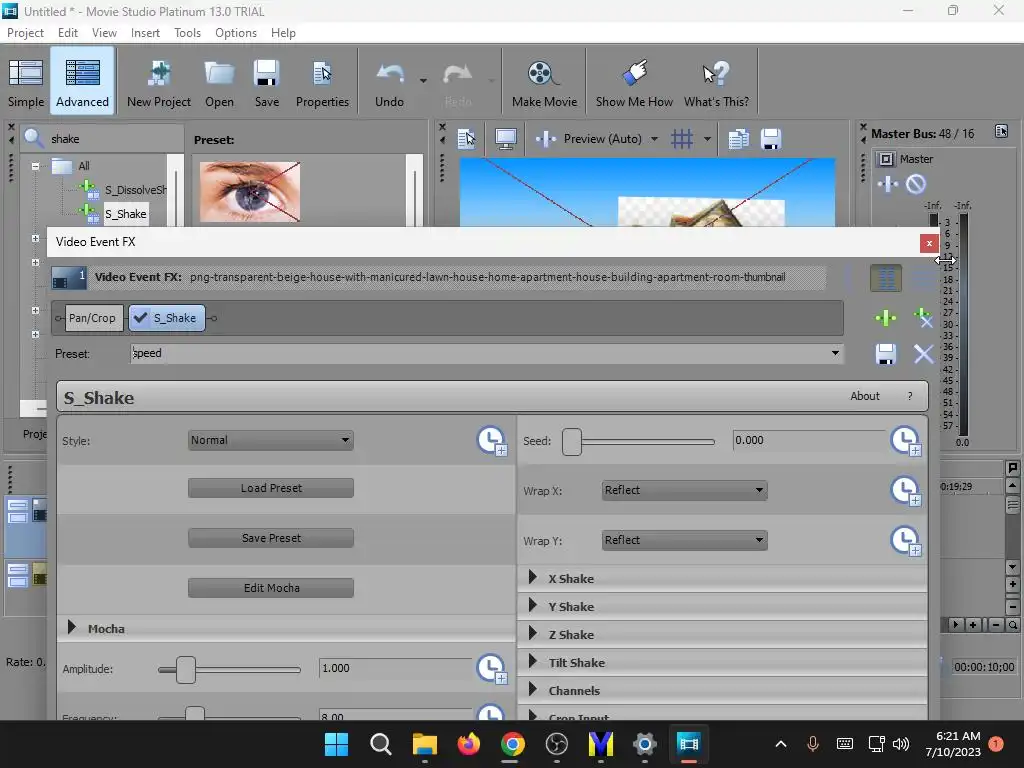Click Master Bus insert FX icon
This screenshot has width=1024, height=768.
(x=888, y=184)
